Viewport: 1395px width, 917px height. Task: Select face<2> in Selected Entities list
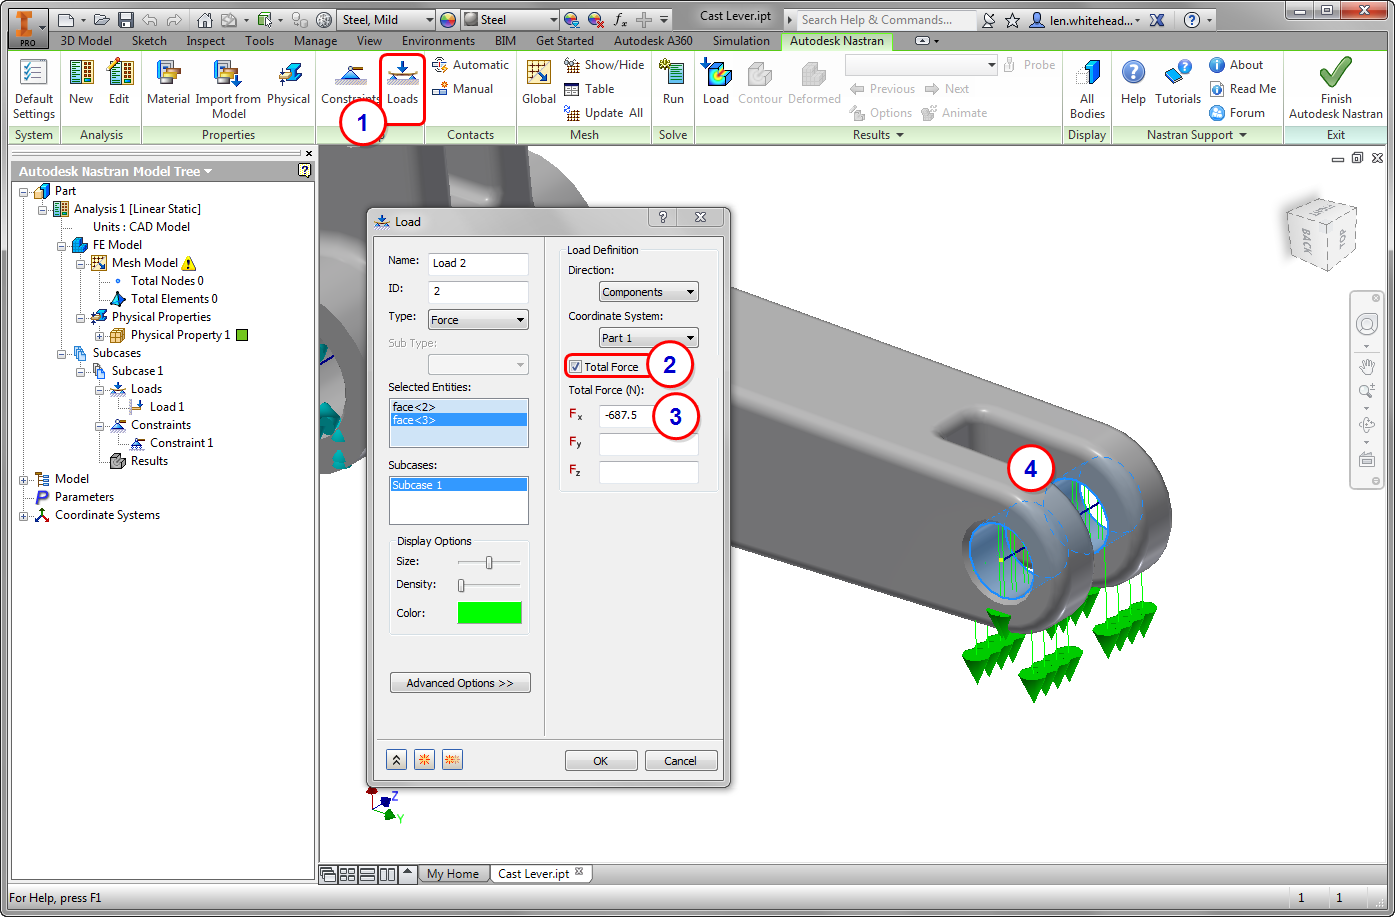tap(458, 407)
